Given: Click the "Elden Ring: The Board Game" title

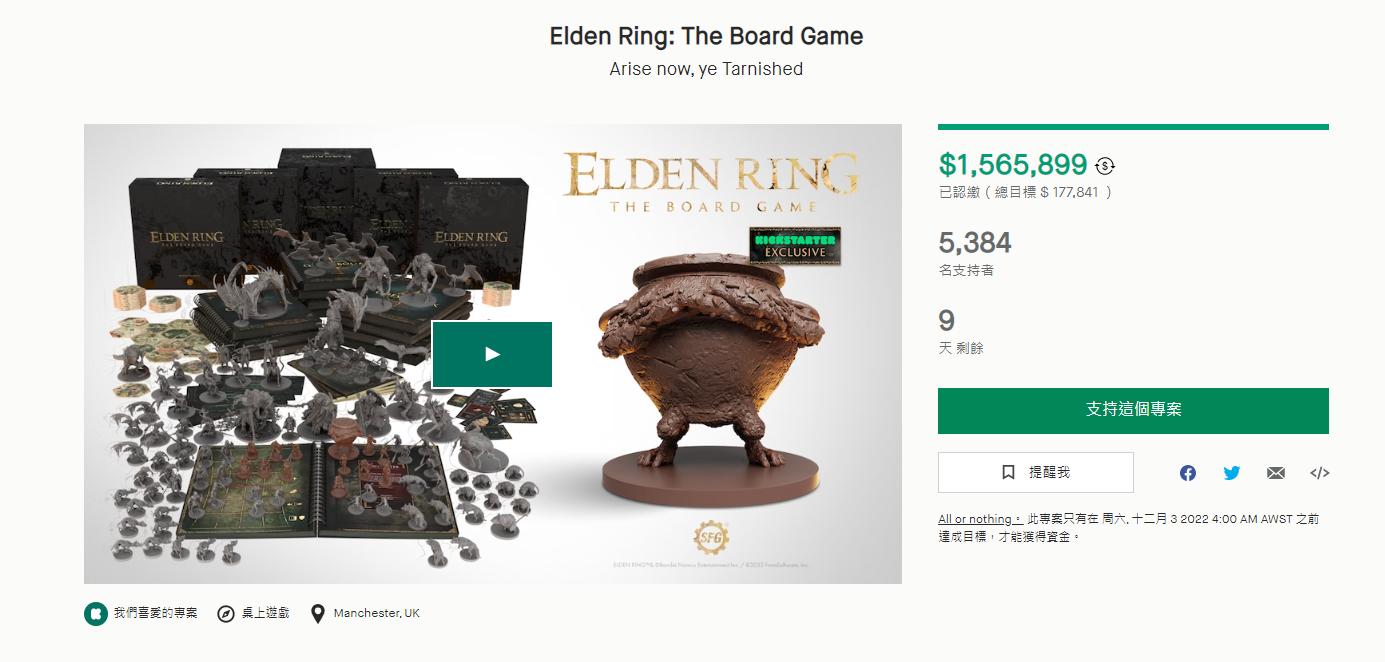Looking at the screenshot, I should (x=706, y=36).
